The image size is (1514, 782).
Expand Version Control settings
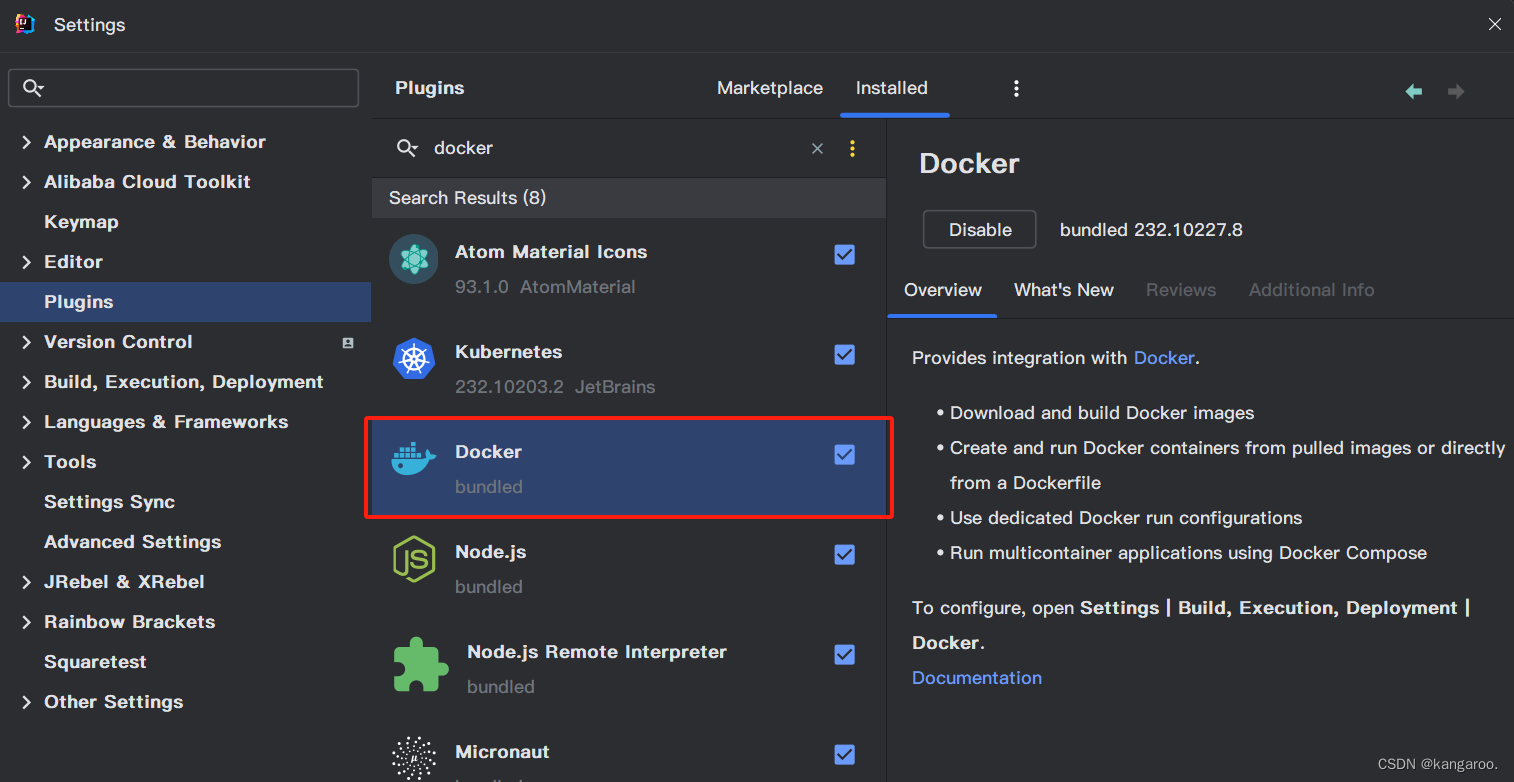coord(26,342)
